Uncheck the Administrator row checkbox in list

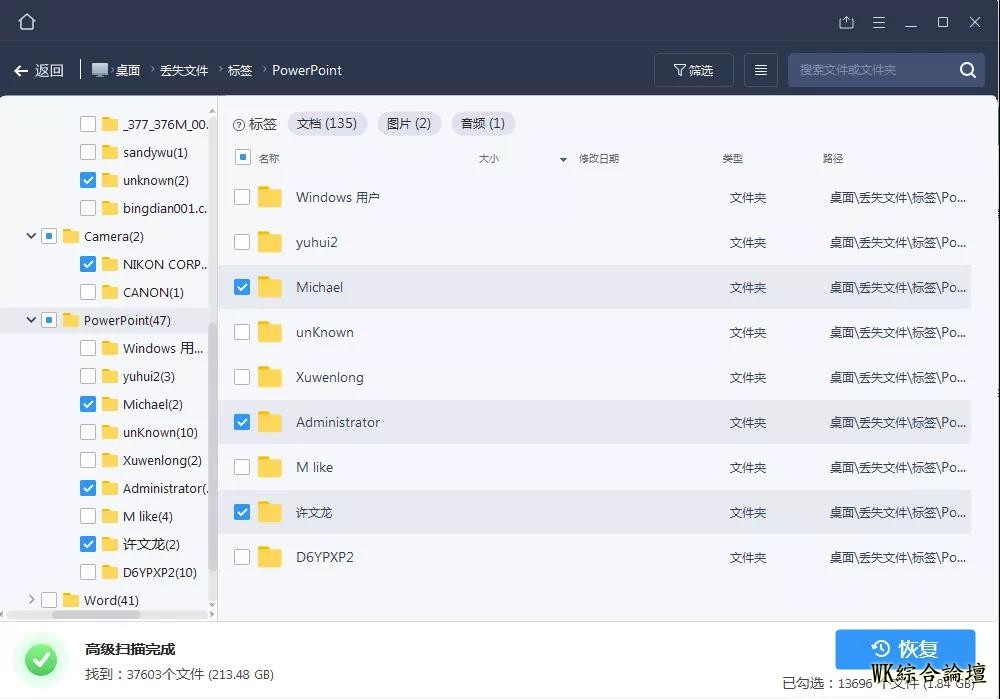[x=242, y=422]
